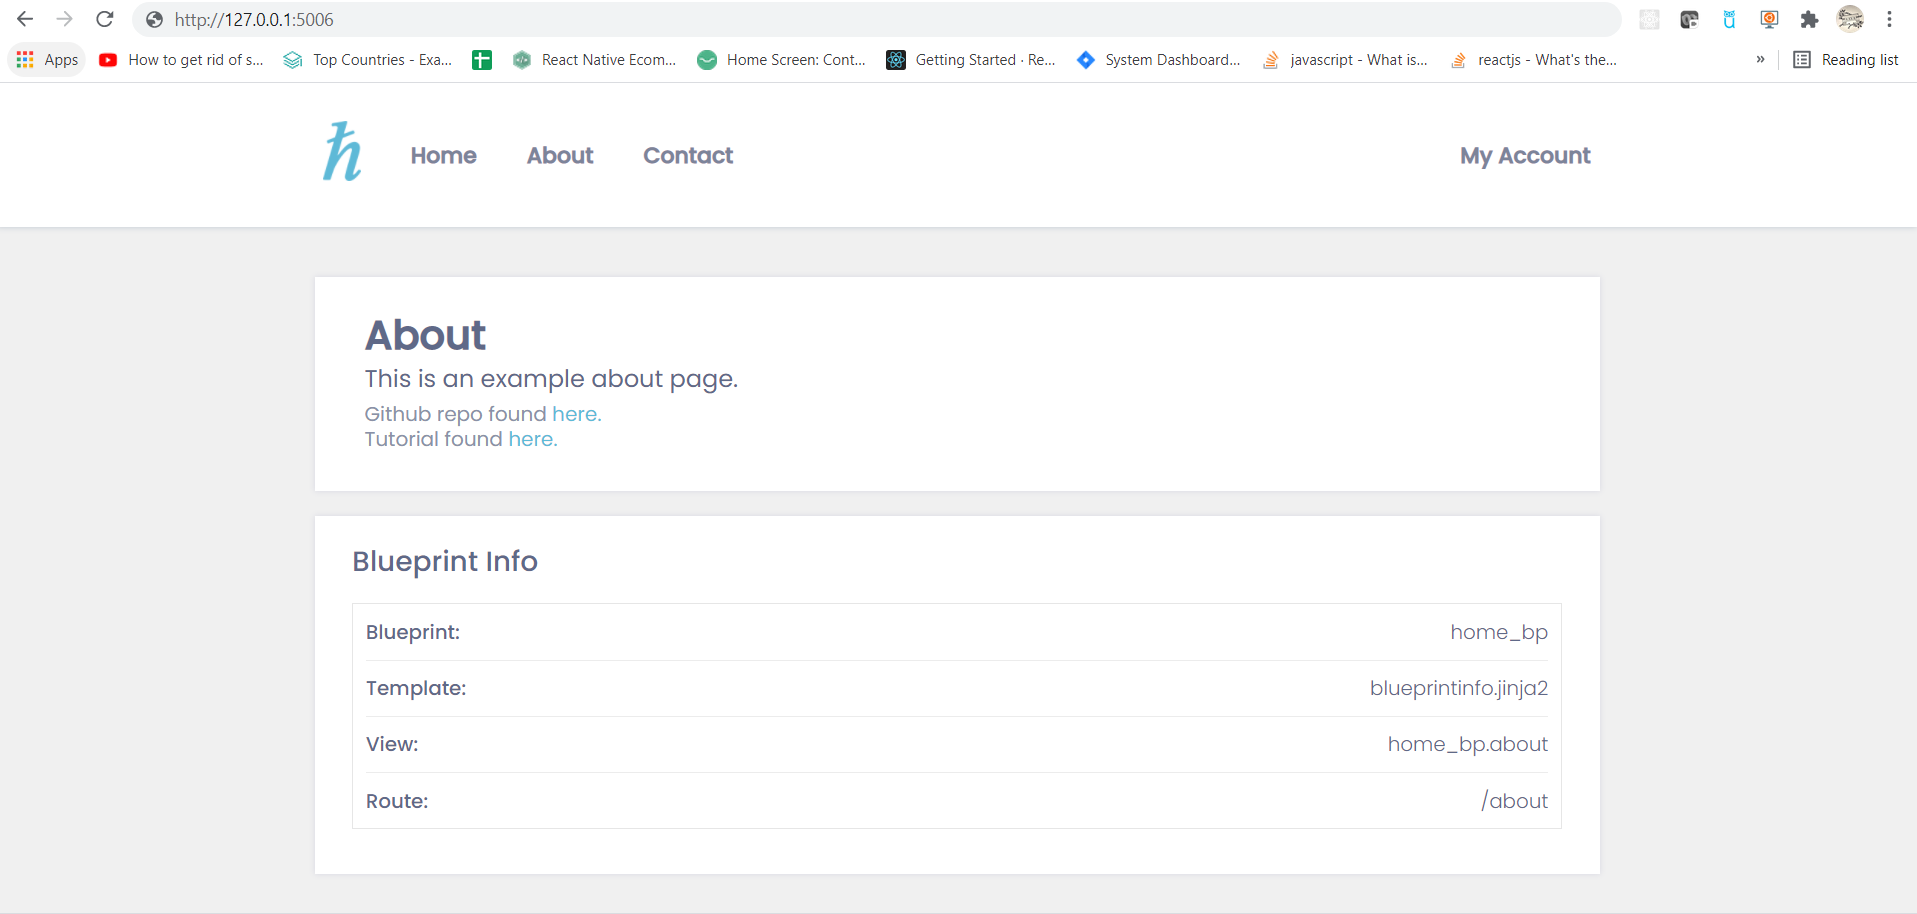Open the 'Top Countries - Exa...' bookmark
Screen dimensions: 1917x914
pos(367,60)
